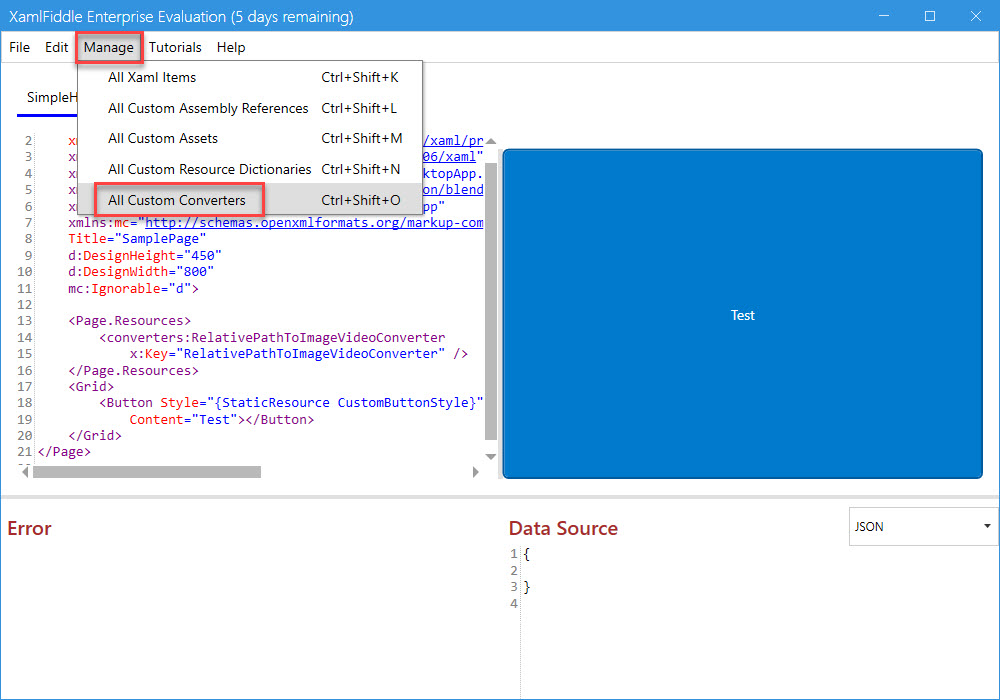Image resolution: width=1000 pixels, height=700 pixels.
Task: Click the closing brace in the JSON editor
Action: (x=527, y=587)
